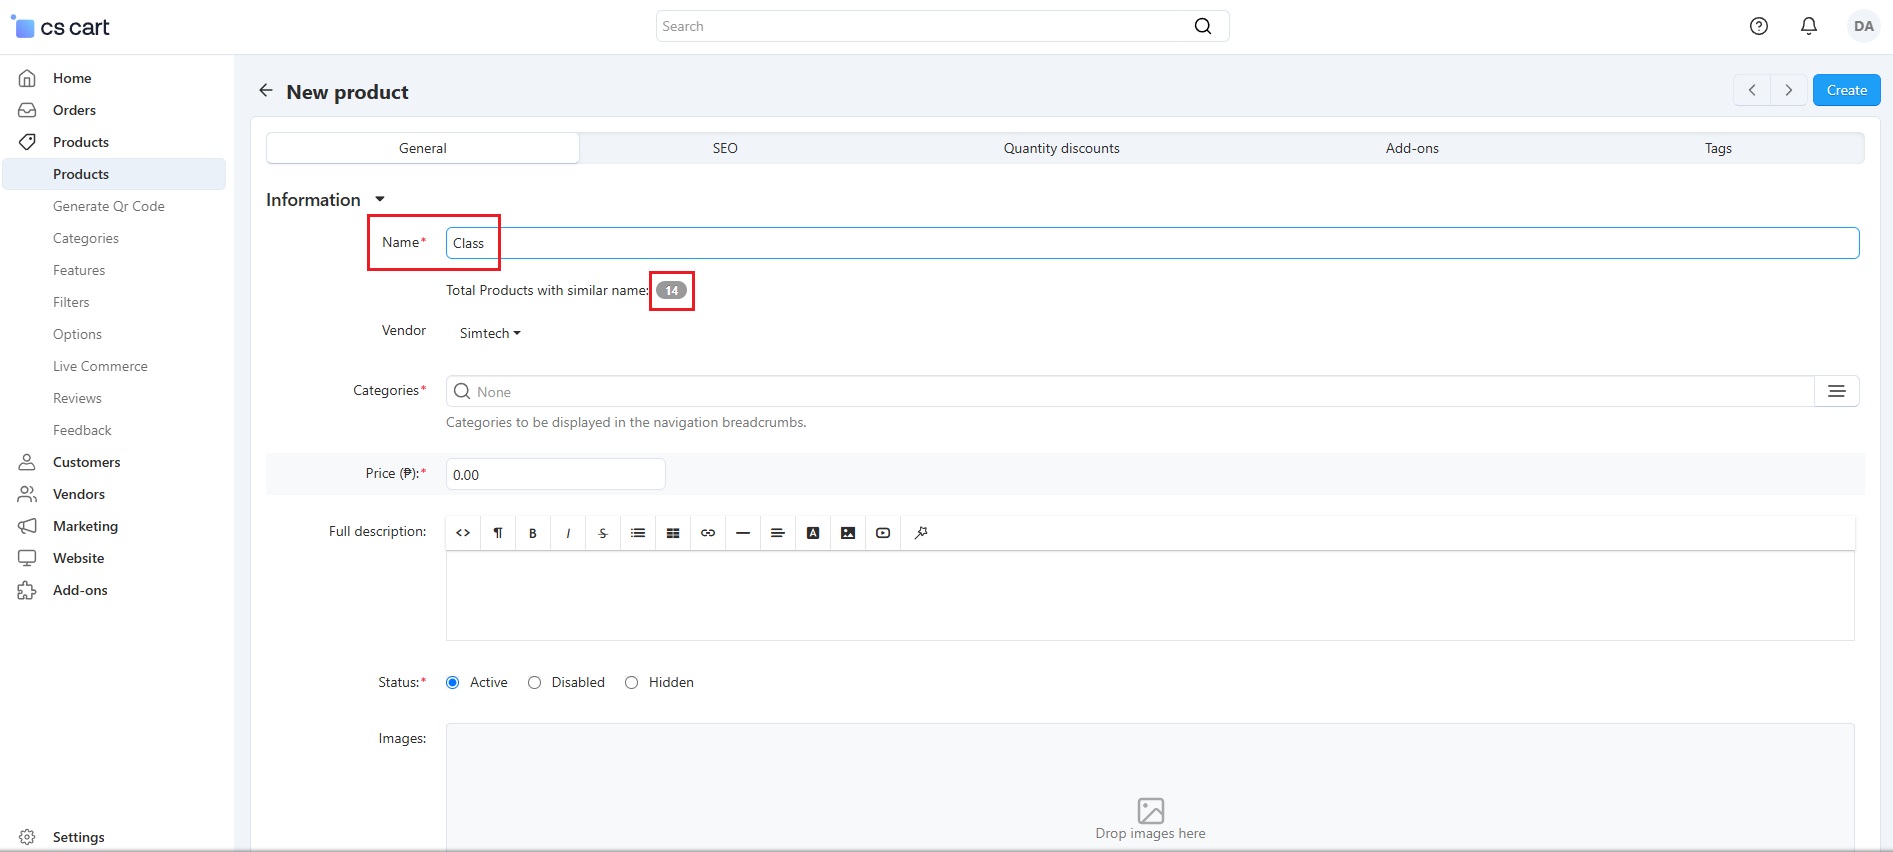Open Generate Qr Code in sidebar
Screen dimensions: 1893x852
click(x=109, y=206)
